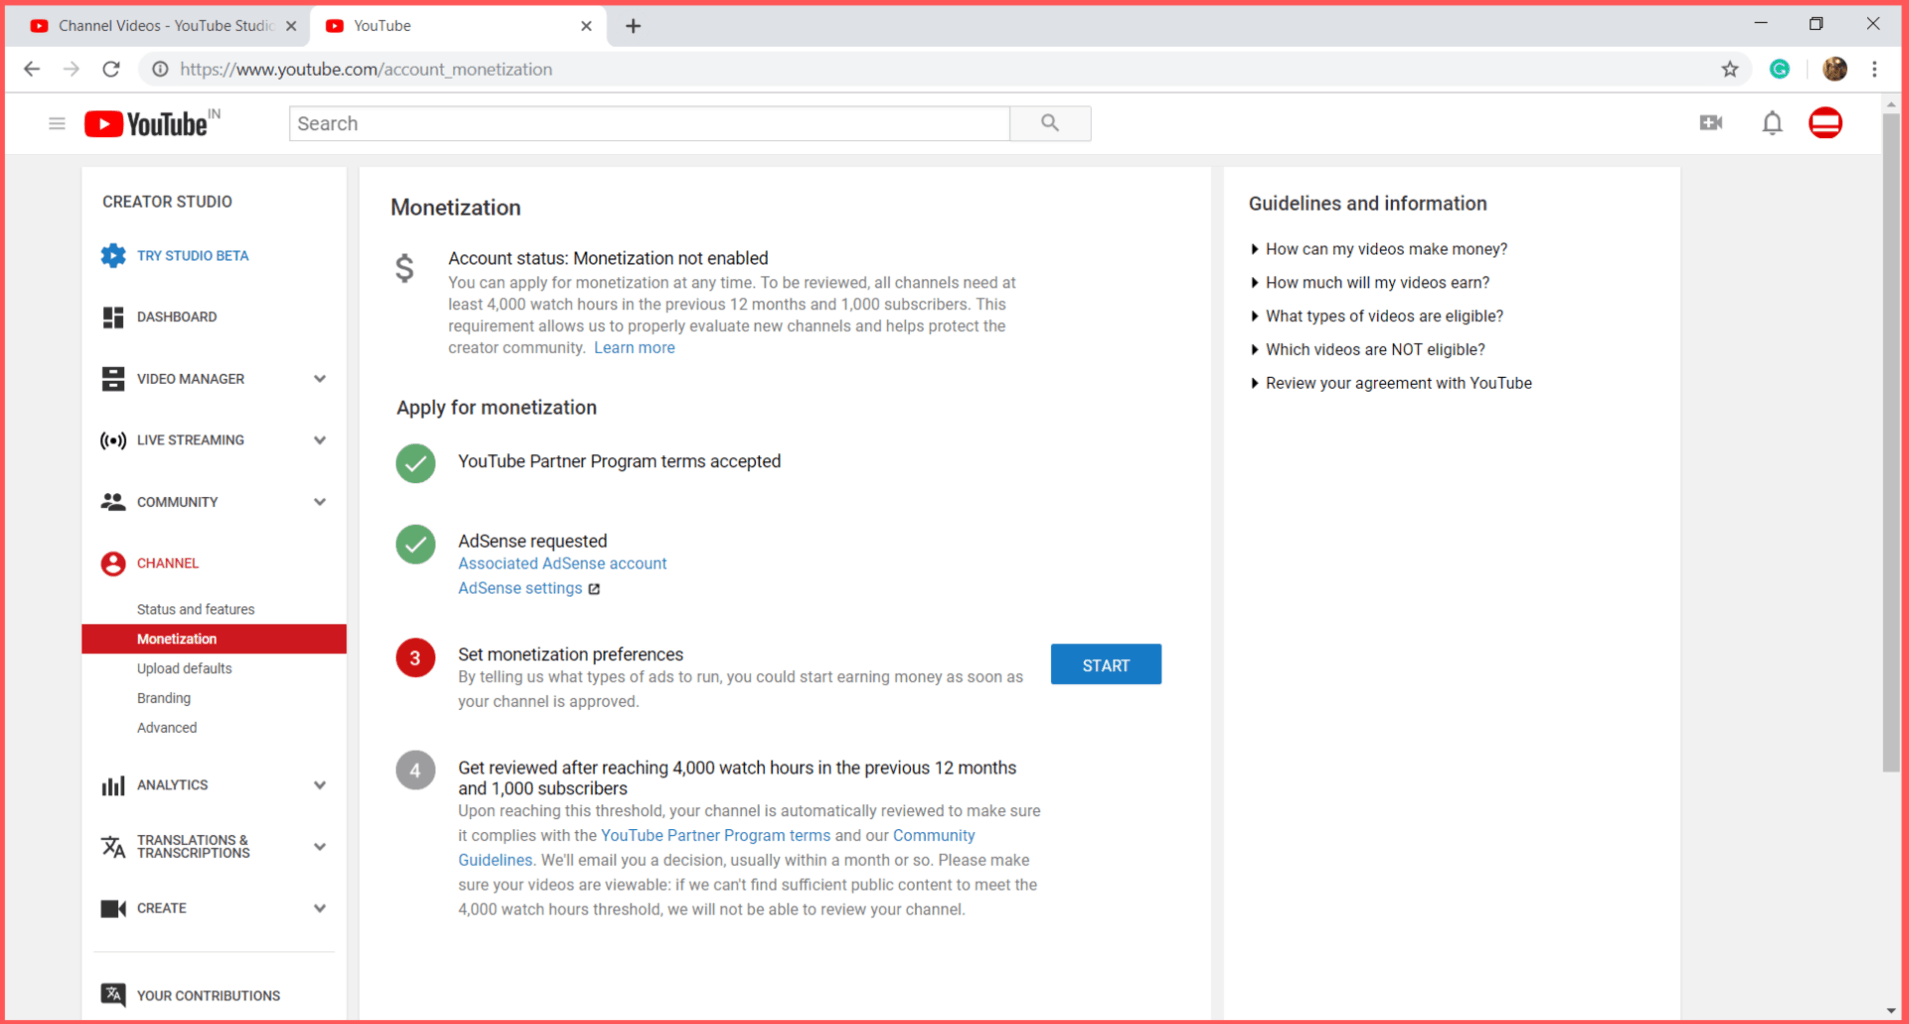Open the Chrome three-dot menu
The width and height of the screenshot is (1909, 1024).
(x=1875, y=69)
